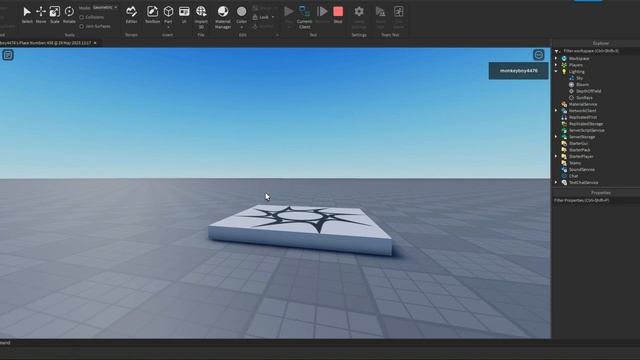Select MaterialService in Explorer
The height and width of the screenshot is (360, 640).
(x=583, y=104)
